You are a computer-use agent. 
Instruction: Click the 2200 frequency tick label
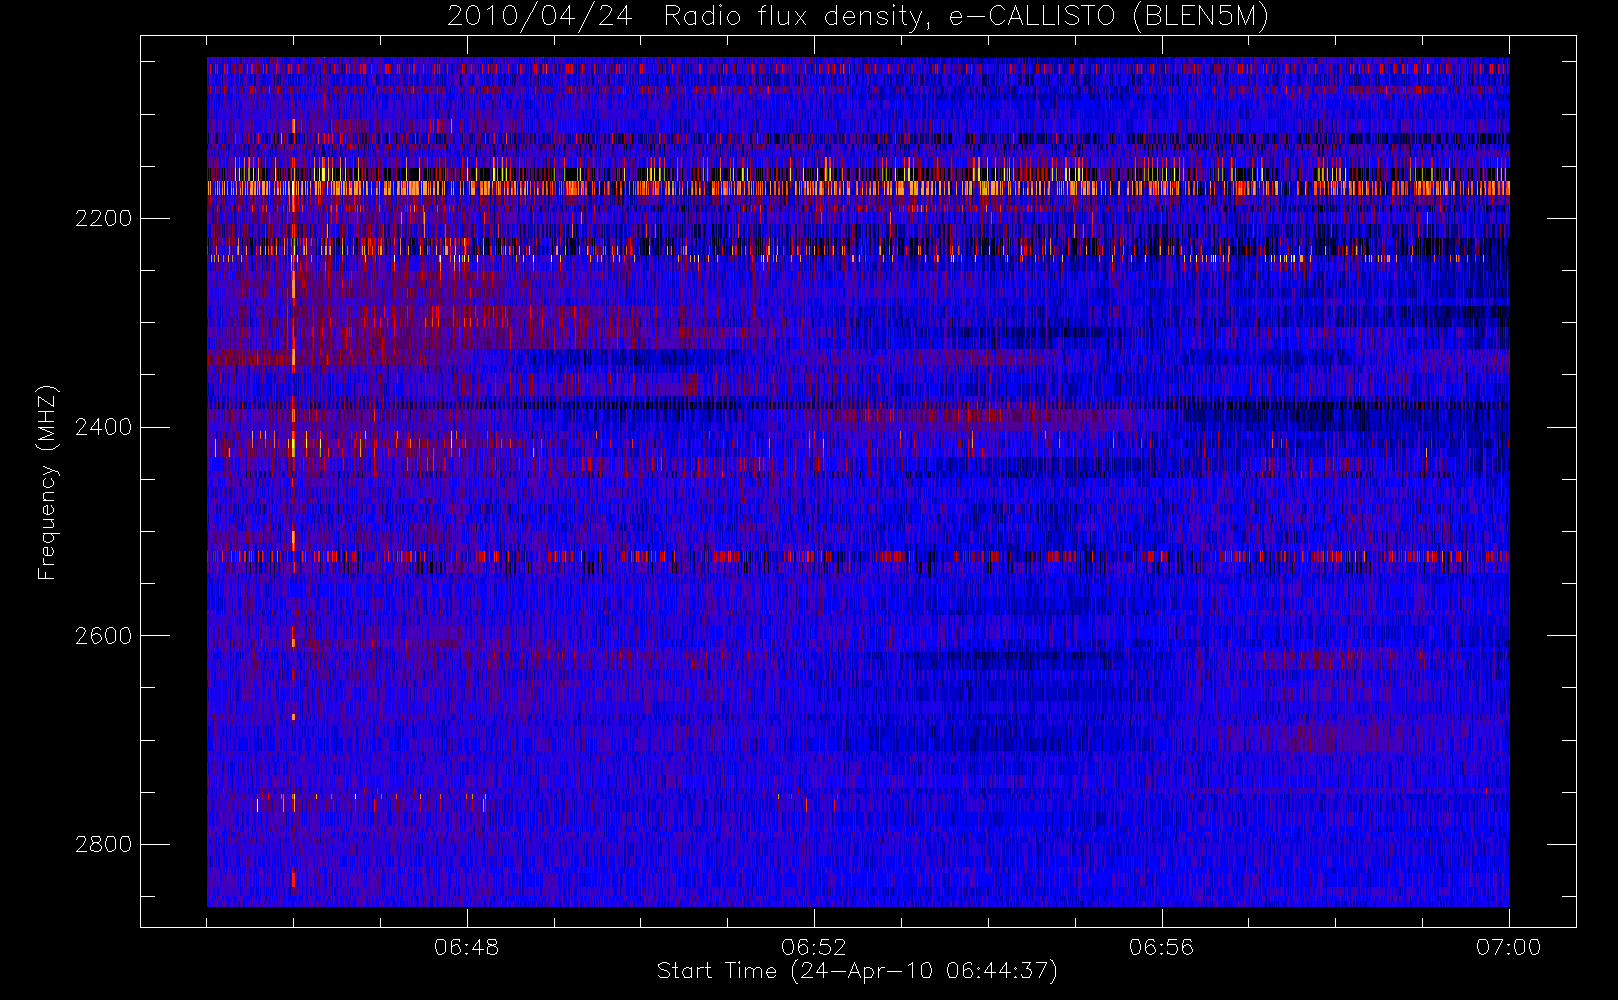click(x=103, y=218)
